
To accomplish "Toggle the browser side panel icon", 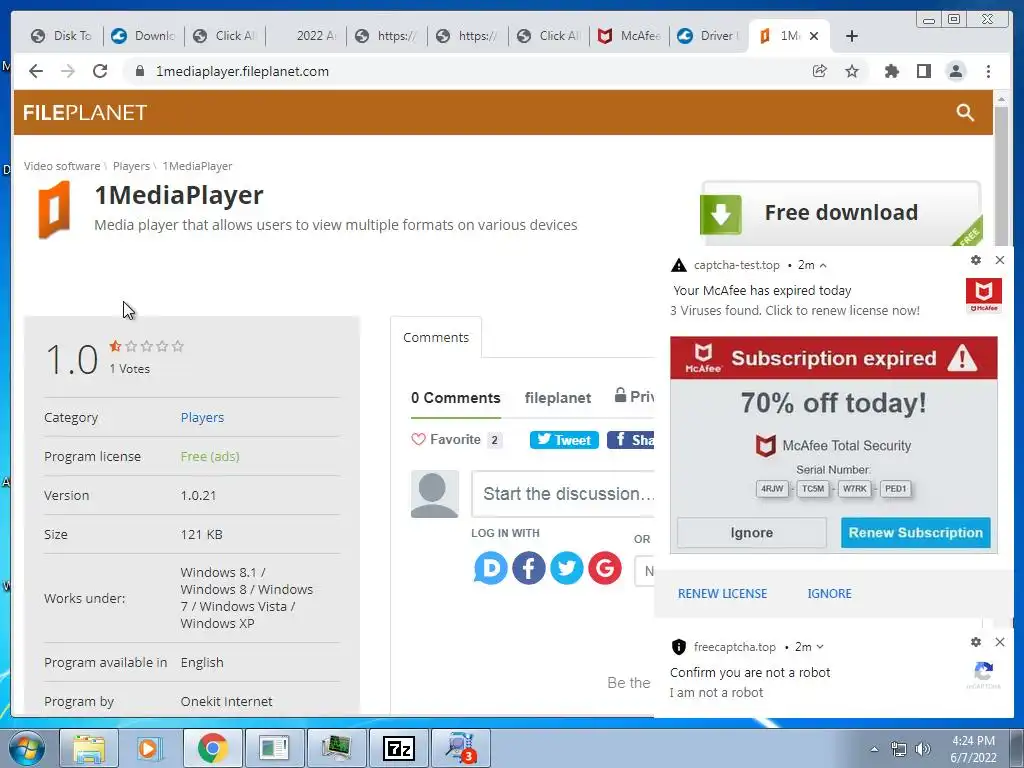I will [923, 71].
